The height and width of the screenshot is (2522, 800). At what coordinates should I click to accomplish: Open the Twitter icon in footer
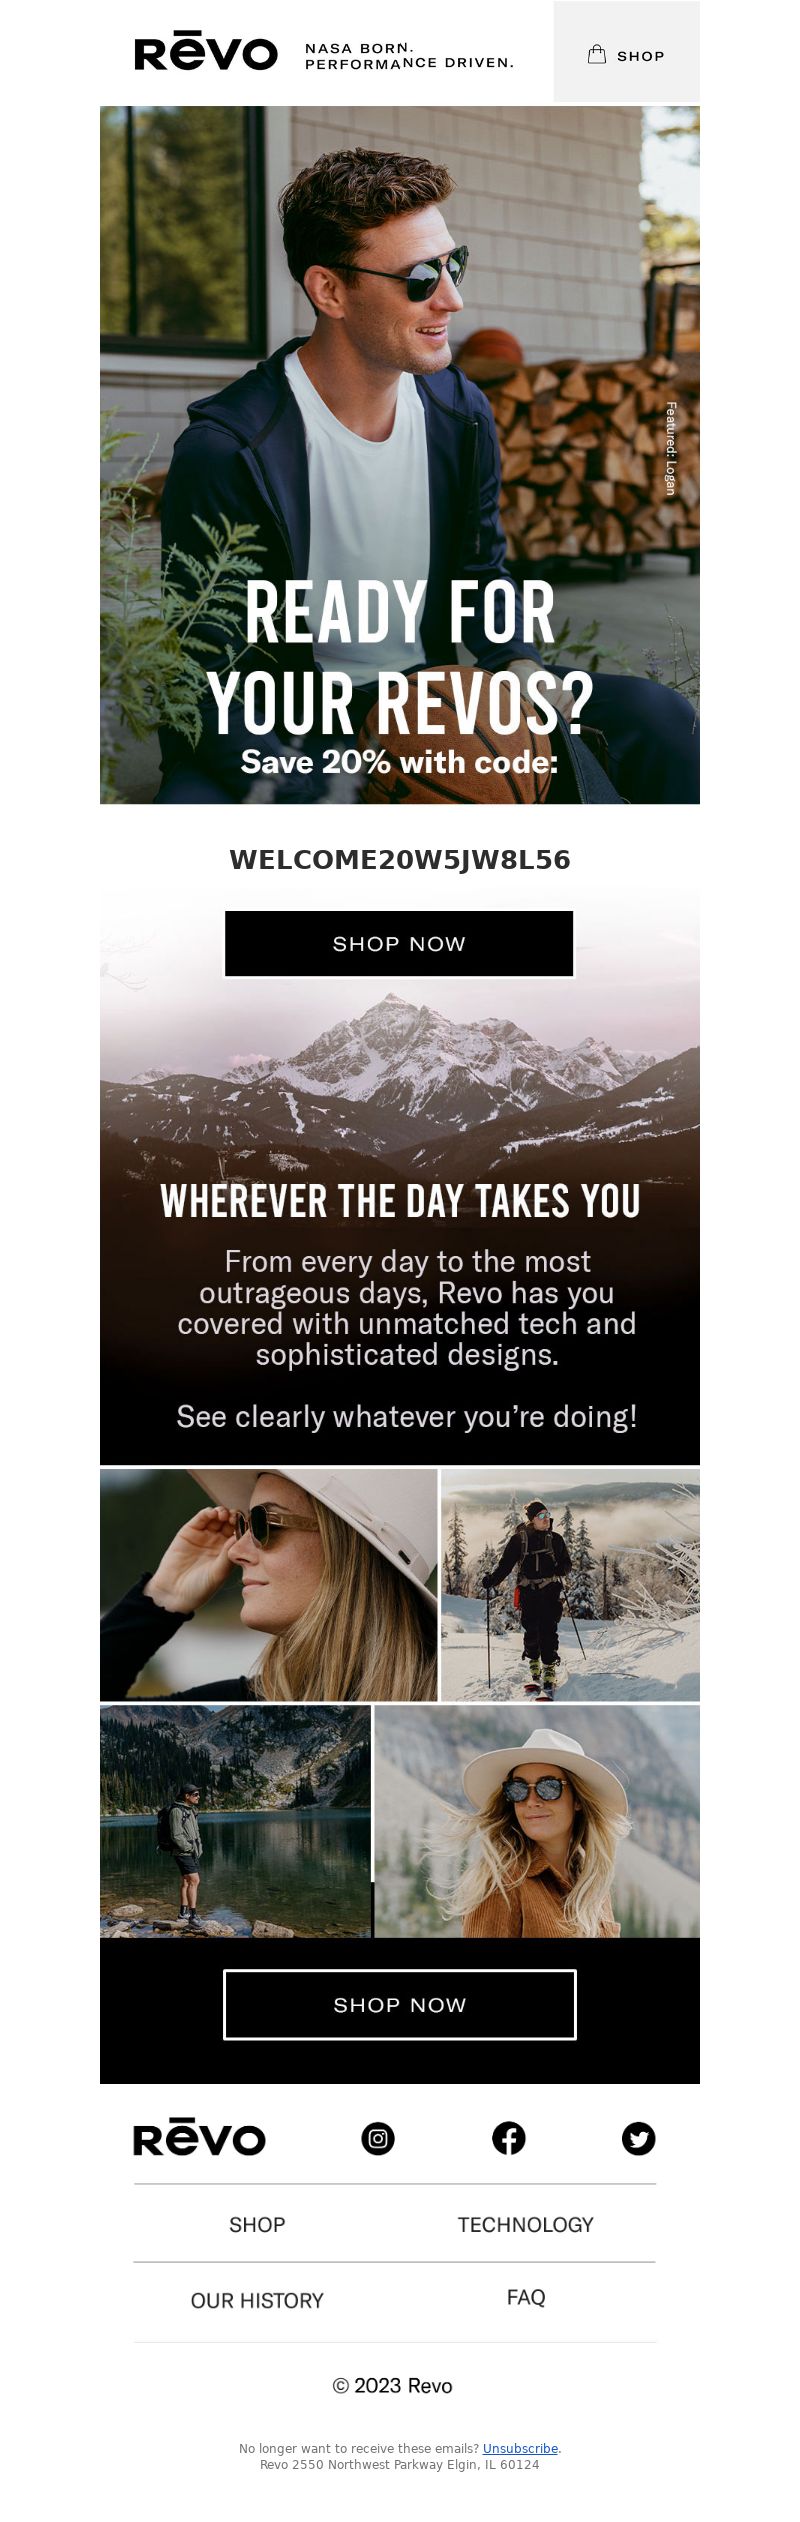(639, 2138)
